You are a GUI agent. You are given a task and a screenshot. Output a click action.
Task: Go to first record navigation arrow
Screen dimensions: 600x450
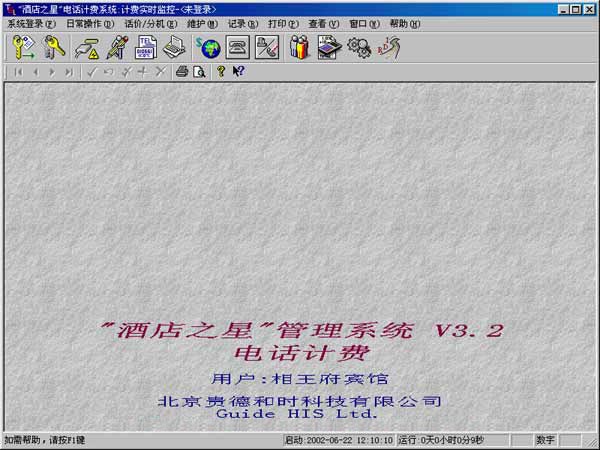coord(18,72)
